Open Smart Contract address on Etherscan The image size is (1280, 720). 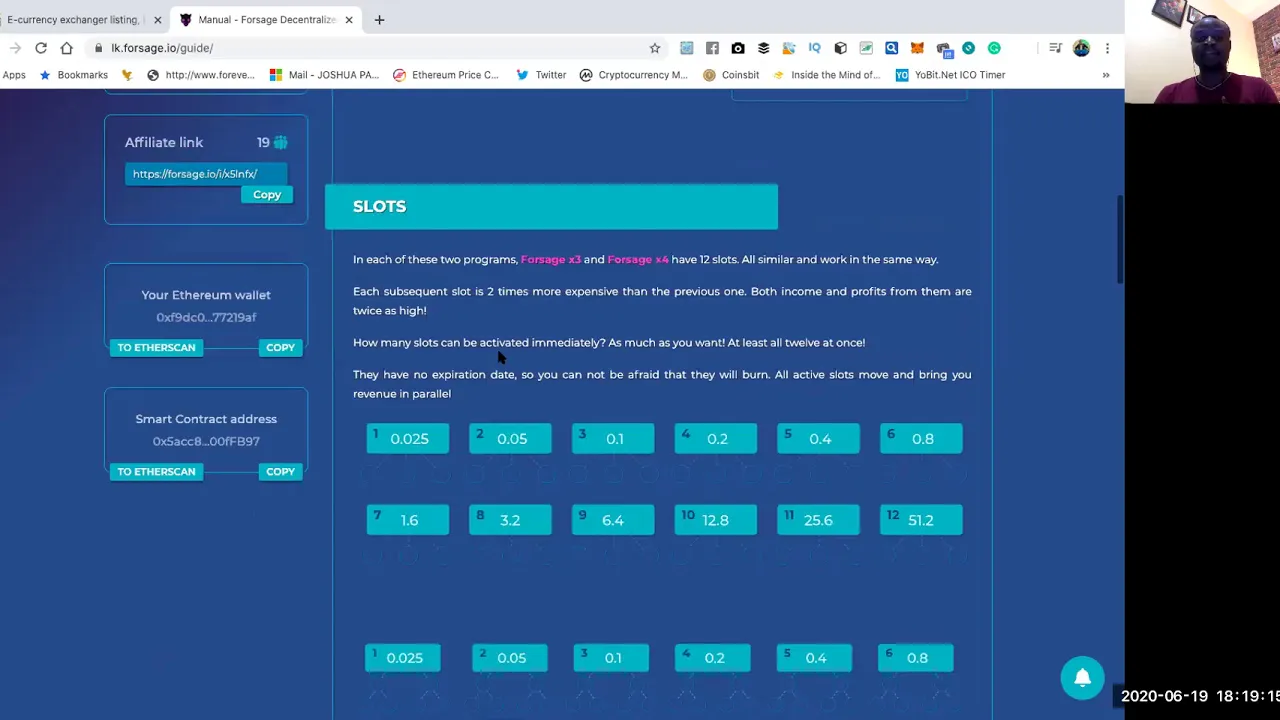(x=156, y=471)
